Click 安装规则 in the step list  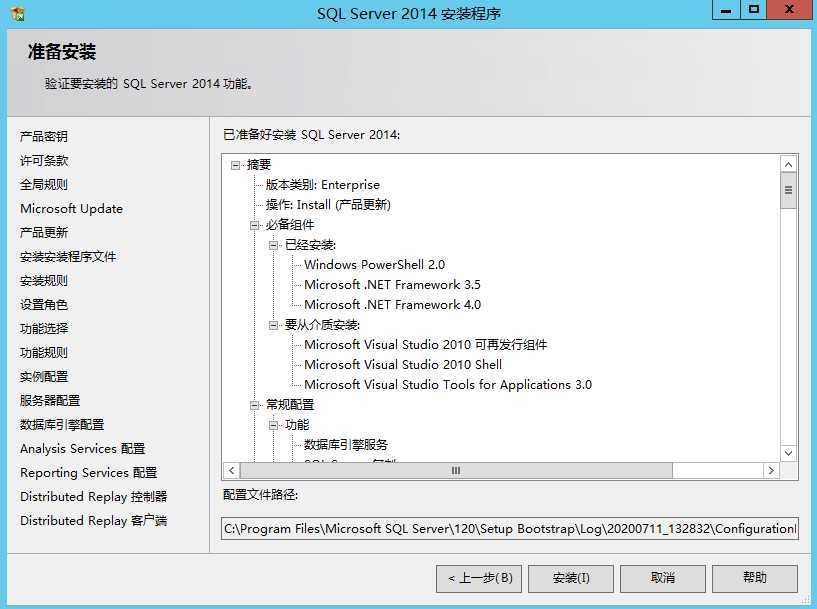click(x=44, y=281)
